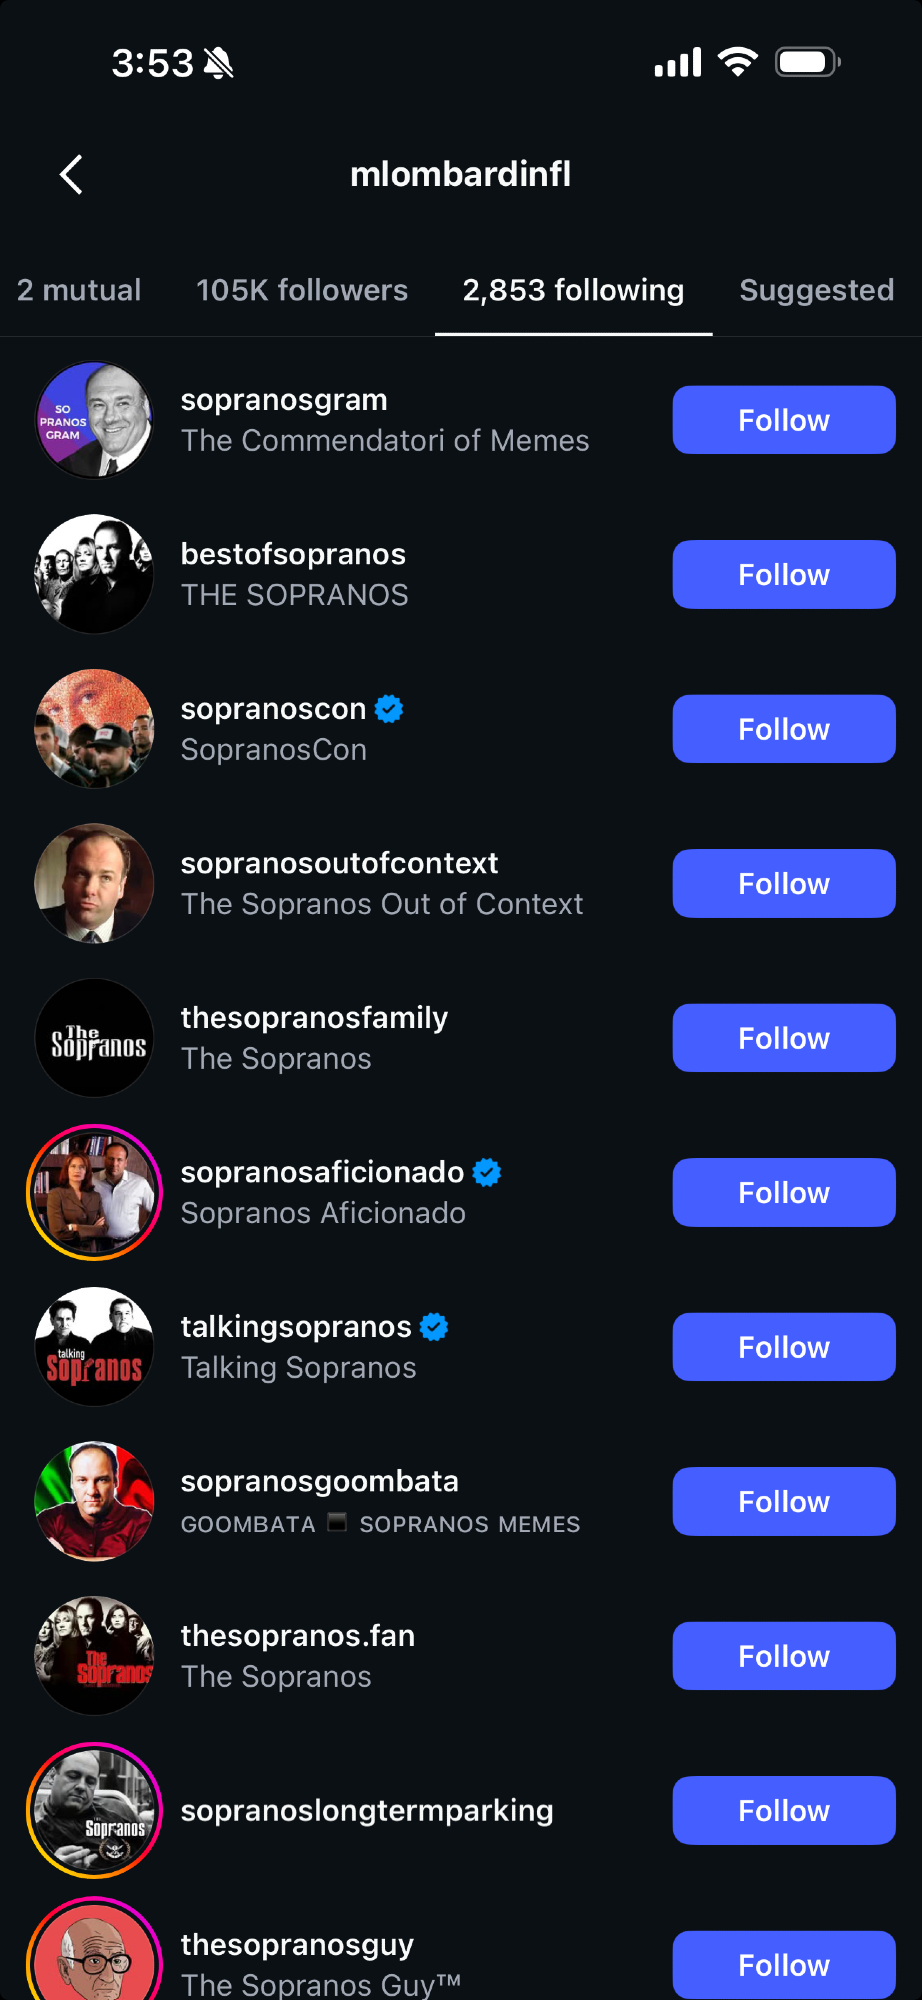
Task: Follow thesopranos.fan account
Action: (x=783, y=1656)
